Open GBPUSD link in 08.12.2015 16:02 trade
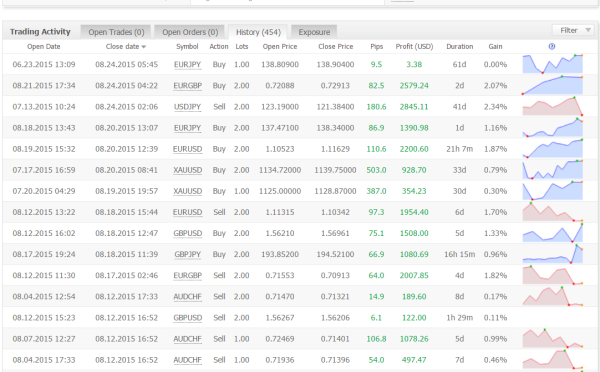Image resolution: width=600 pixels, height=372 pixels. 187,233
